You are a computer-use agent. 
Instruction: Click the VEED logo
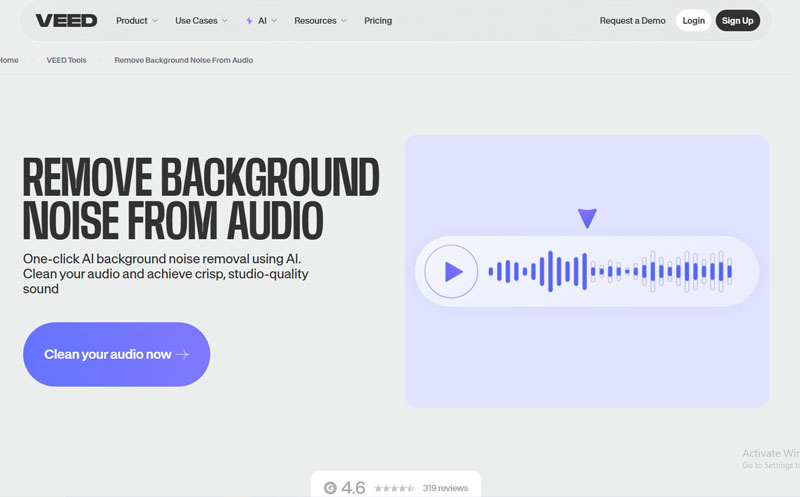coord(66,20)
